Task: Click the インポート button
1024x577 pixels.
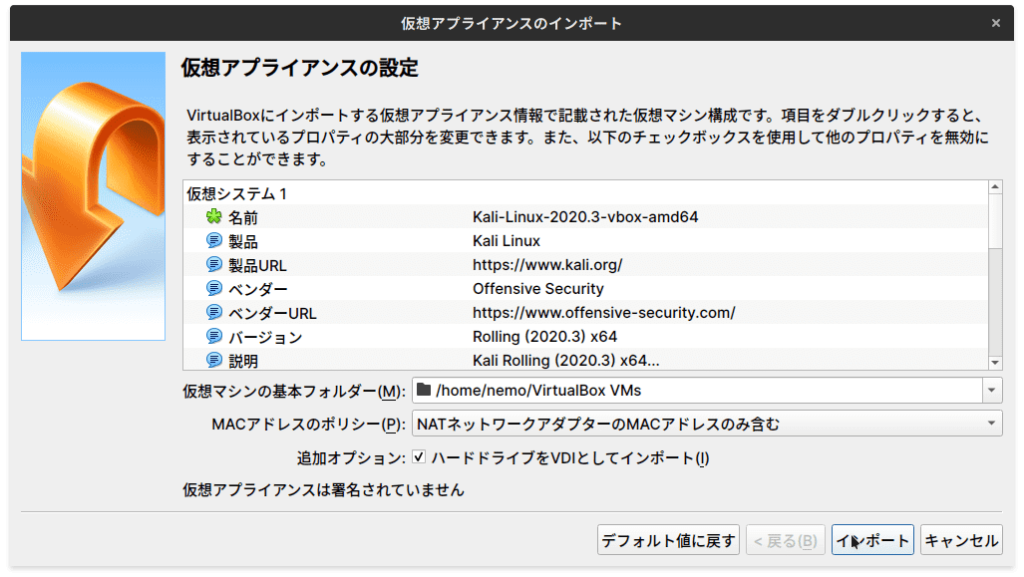Action: tap(872, 540)
